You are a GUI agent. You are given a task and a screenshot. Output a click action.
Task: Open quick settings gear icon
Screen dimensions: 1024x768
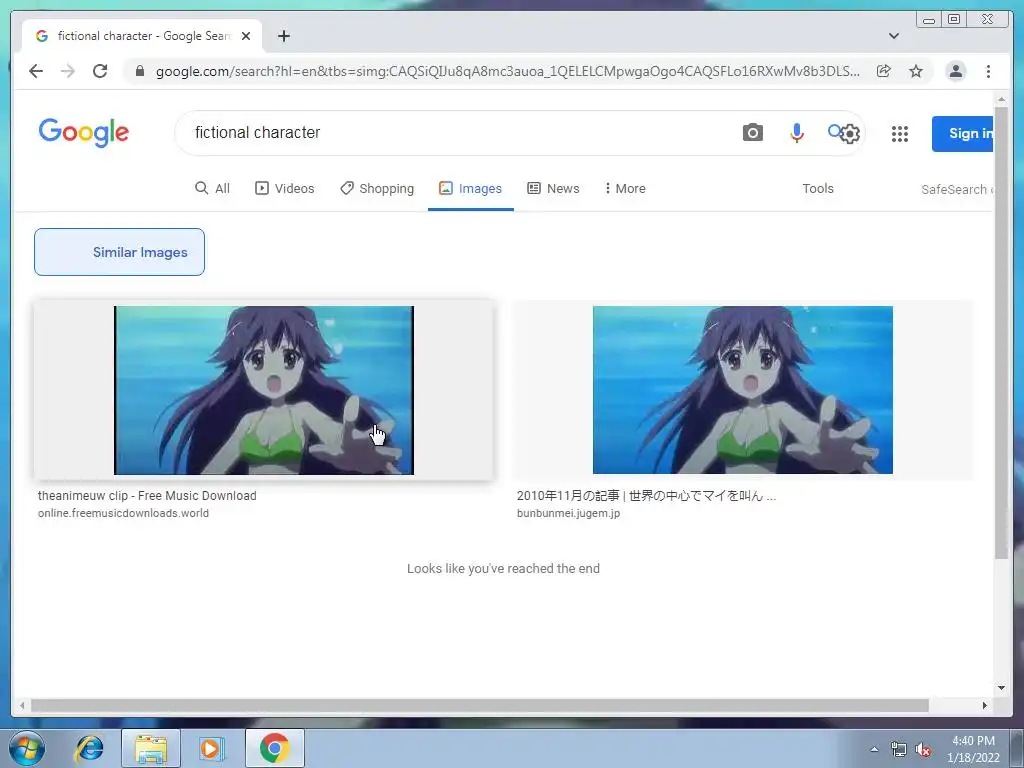(x=850, y=134)
